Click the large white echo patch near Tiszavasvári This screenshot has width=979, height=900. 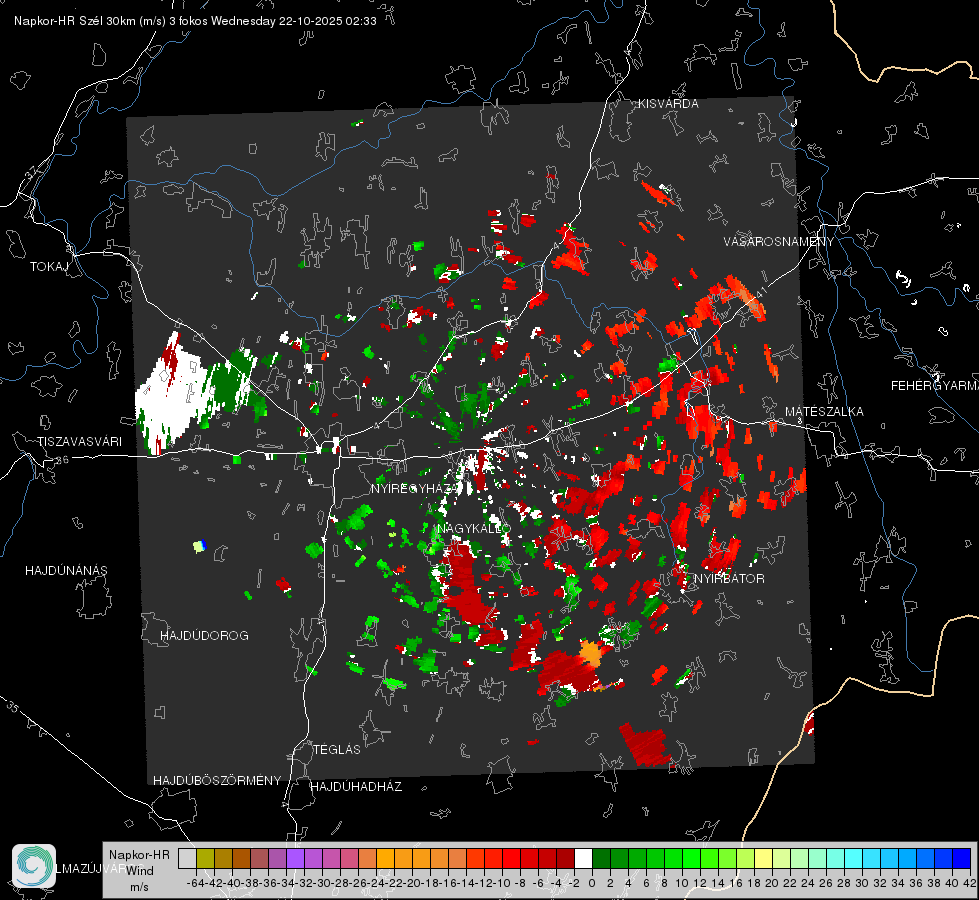172,395
